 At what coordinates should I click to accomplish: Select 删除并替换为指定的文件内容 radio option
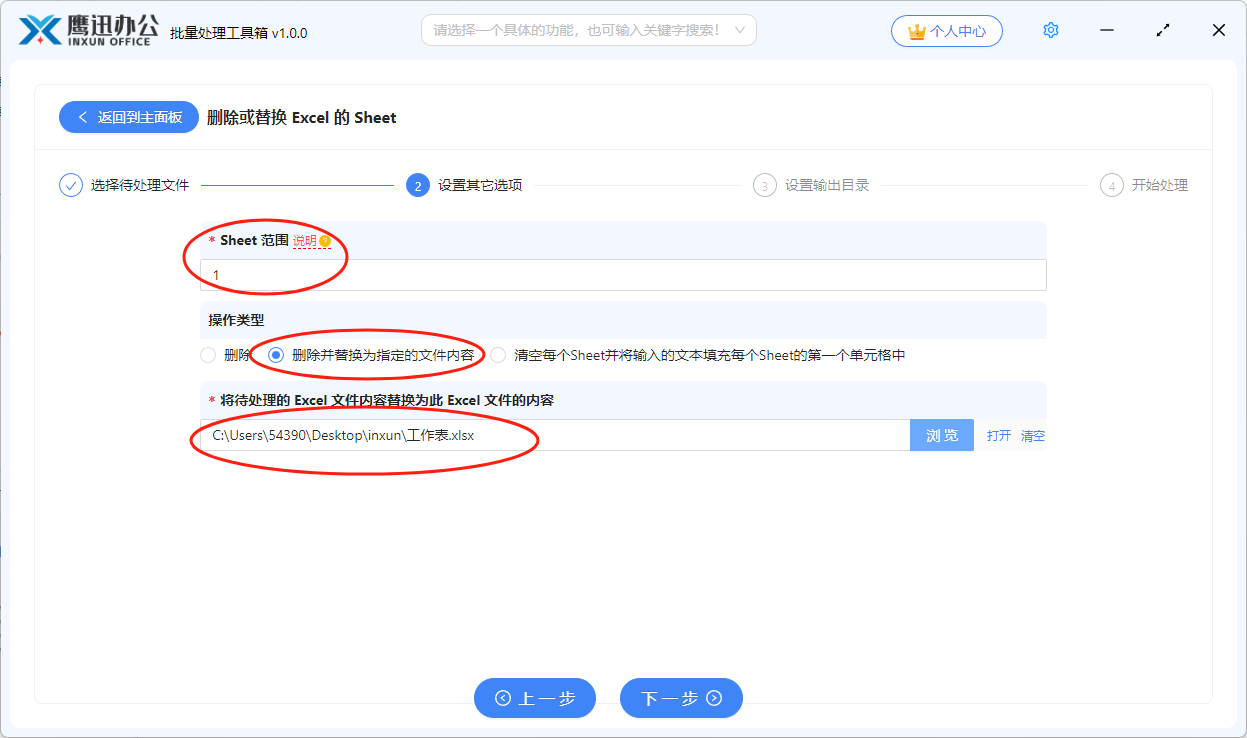[276, 355]
